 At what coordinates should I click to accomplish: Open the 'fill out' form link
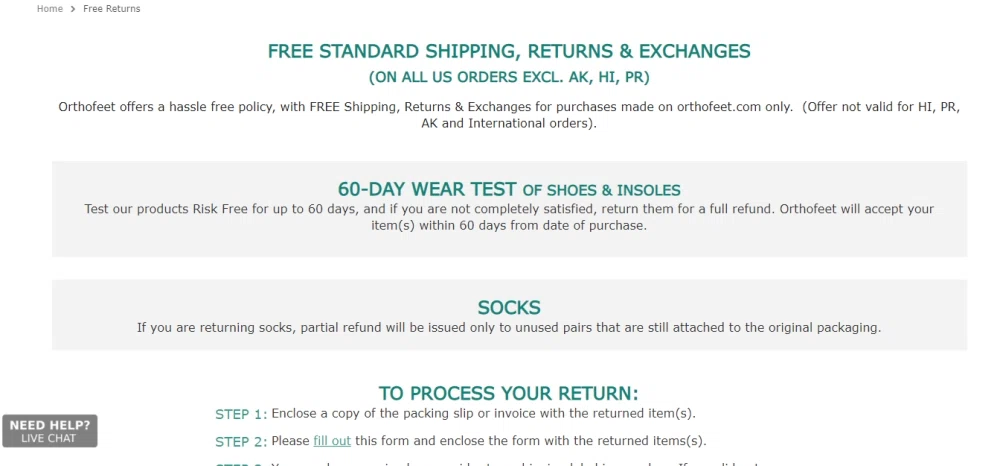click(x=332, y=440)
